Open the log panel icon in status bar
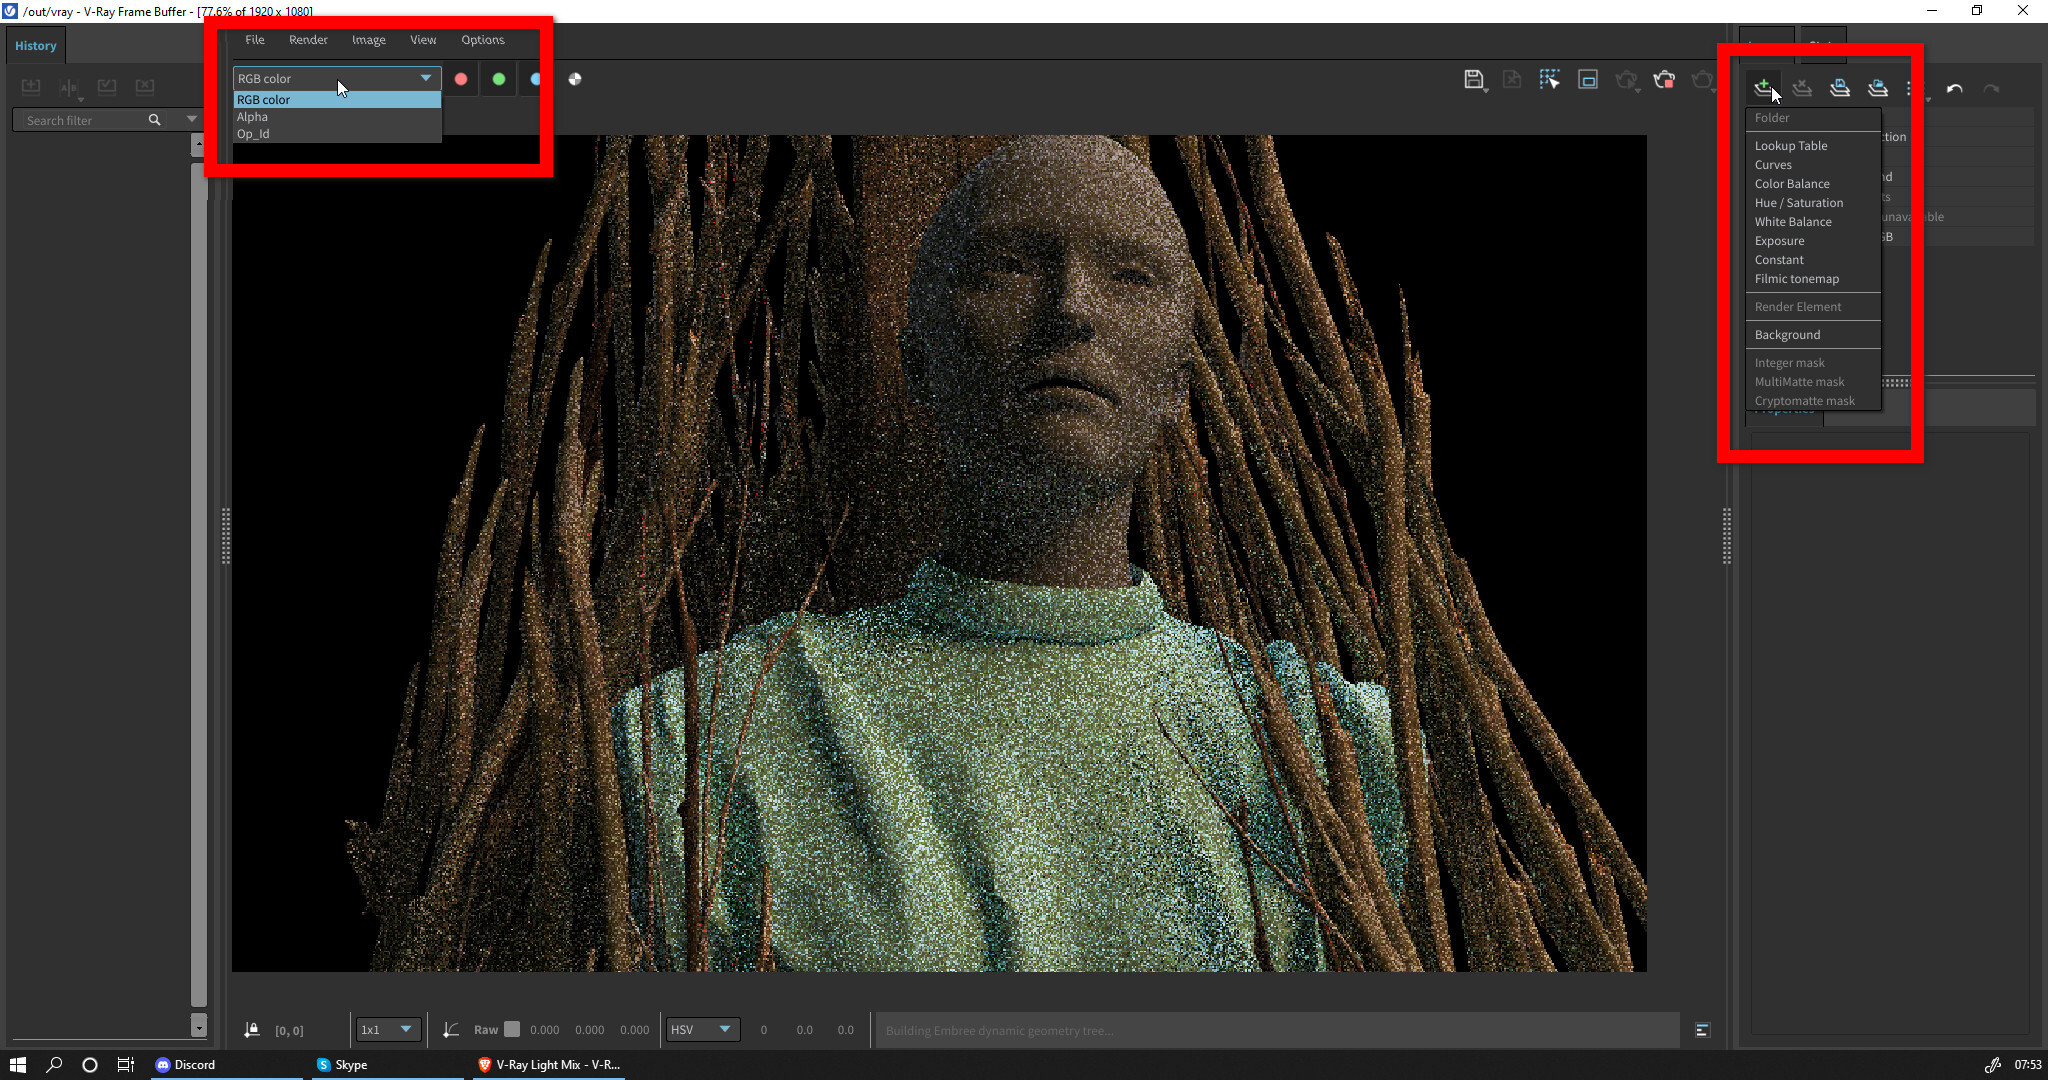This screenshot has height=1080, width=2048. coord(1702,1030)
